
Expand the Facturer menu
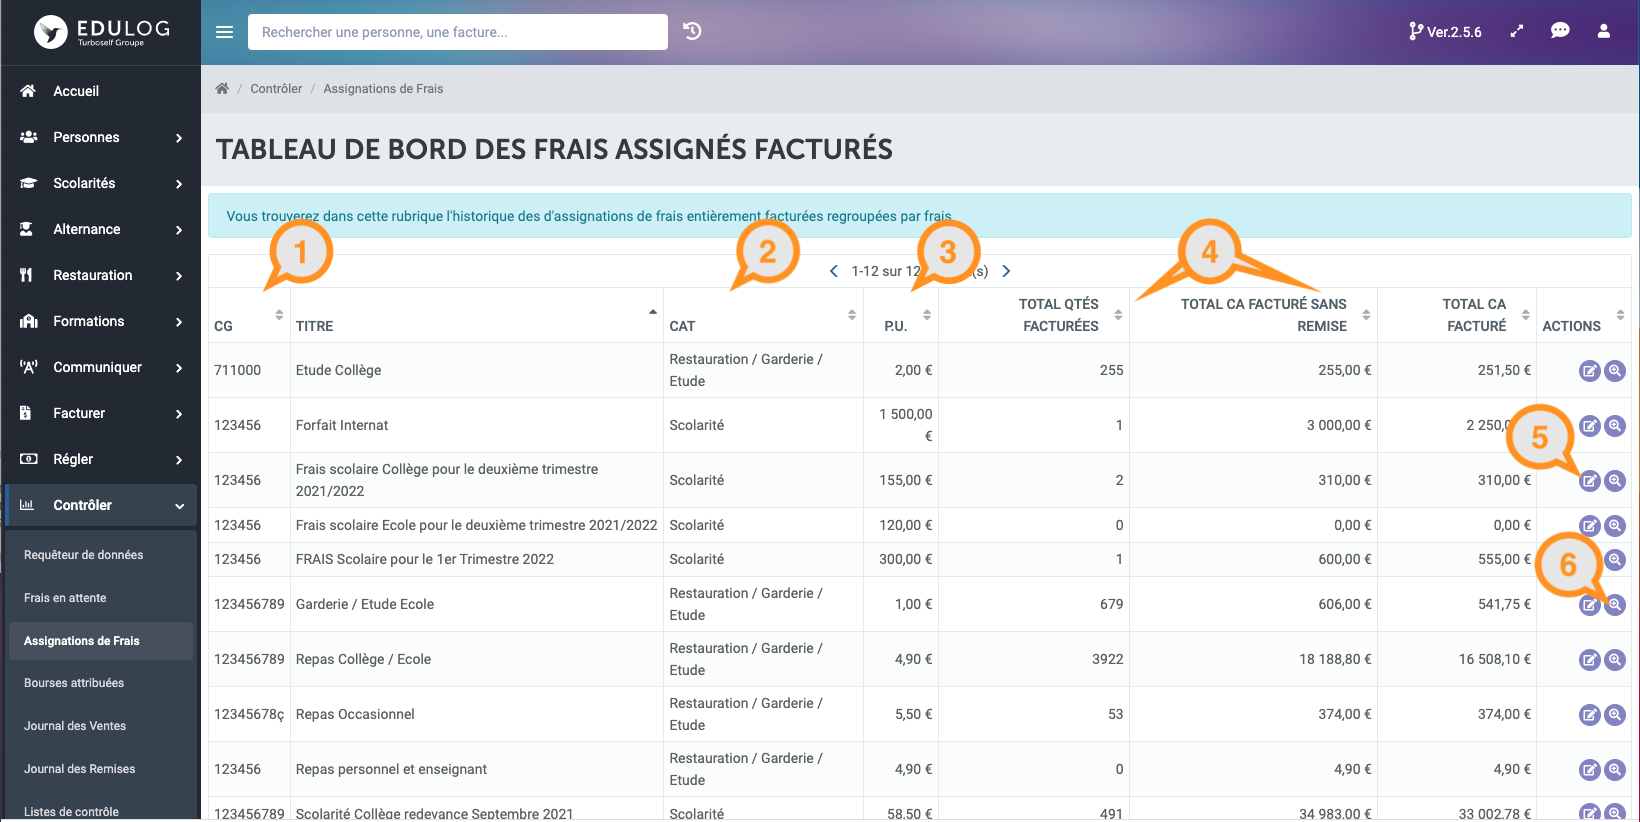point(100,413)
